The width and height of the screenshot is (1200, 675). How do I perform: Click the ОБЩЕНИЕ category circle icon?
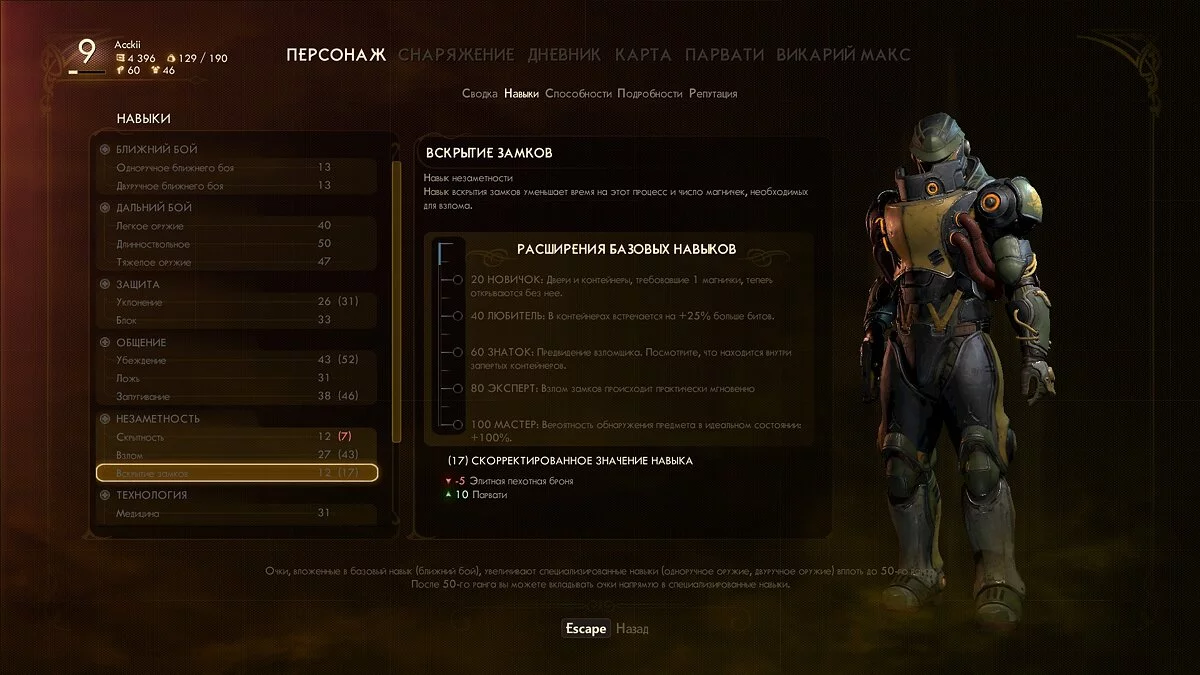[x=105, y=342]
